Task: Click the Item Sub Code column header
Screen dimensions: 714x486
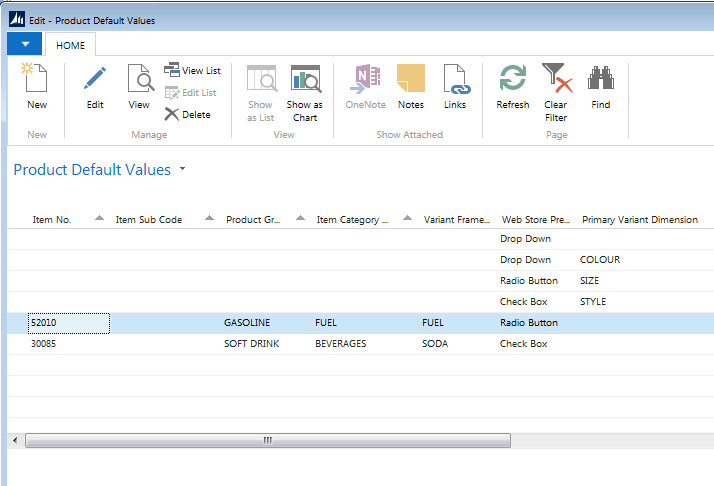Action: click(149, 220)
